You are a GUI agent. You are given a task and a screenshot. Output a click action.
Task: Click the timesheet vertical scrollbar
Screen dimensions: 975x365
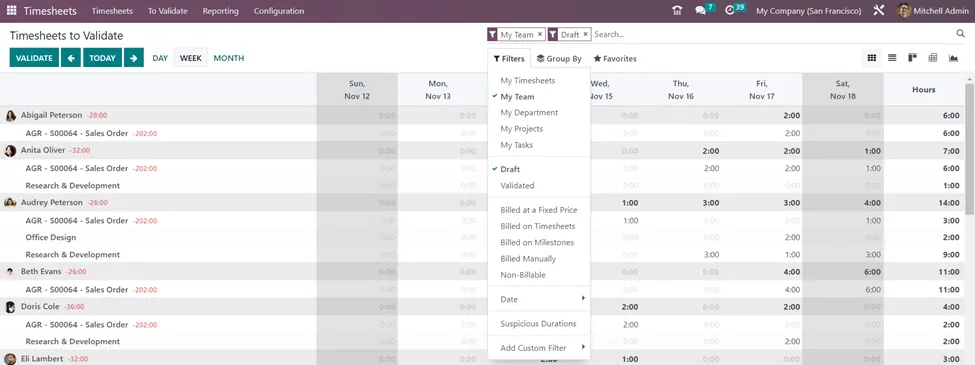970,149
